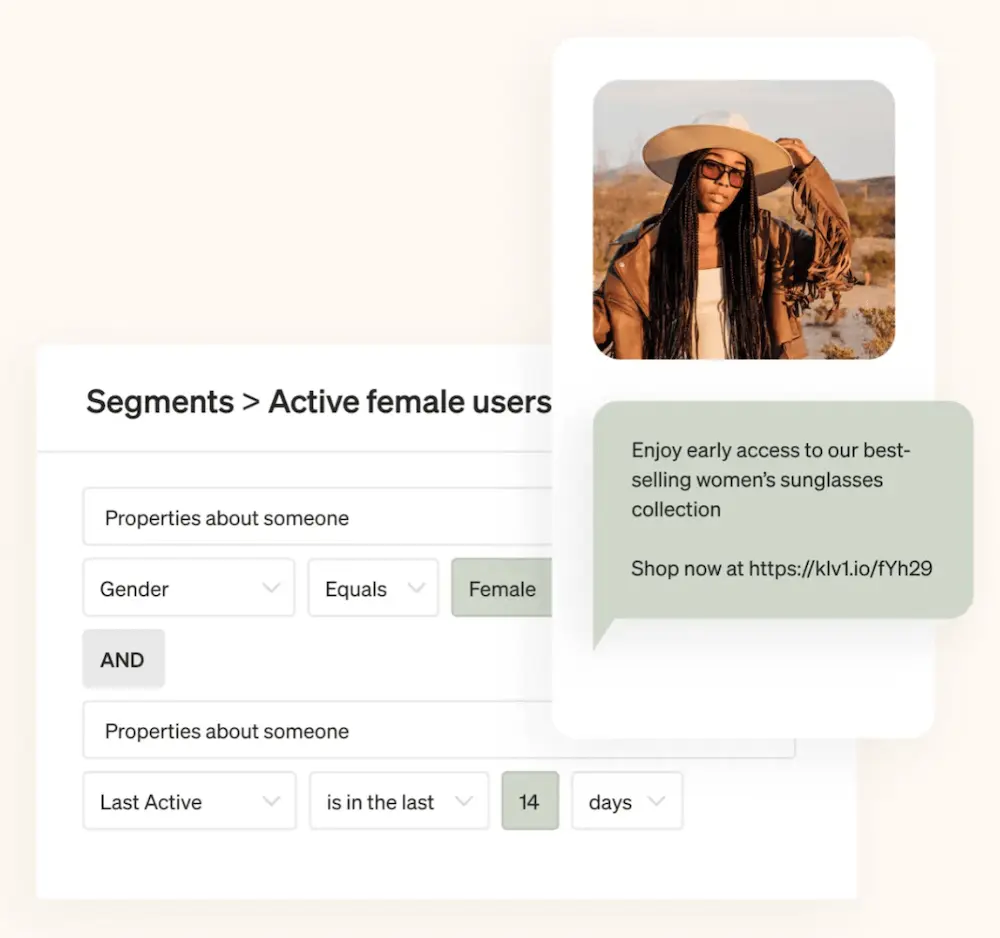The height and width of the screenshot is (938, 1000).
Task: Click the chevron arrow beside Last Active
Action: [x=271, y=801]
